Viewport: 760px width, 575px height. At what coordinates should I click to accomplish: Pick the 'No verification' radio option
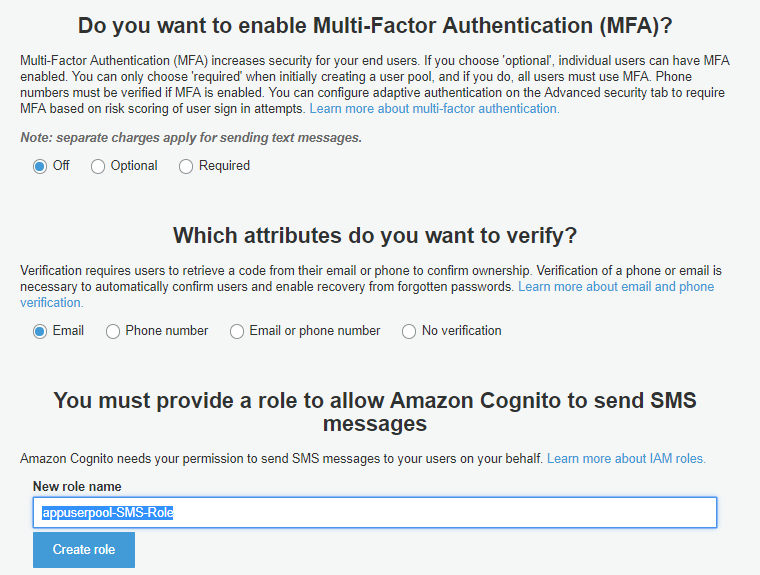[409, 331]
